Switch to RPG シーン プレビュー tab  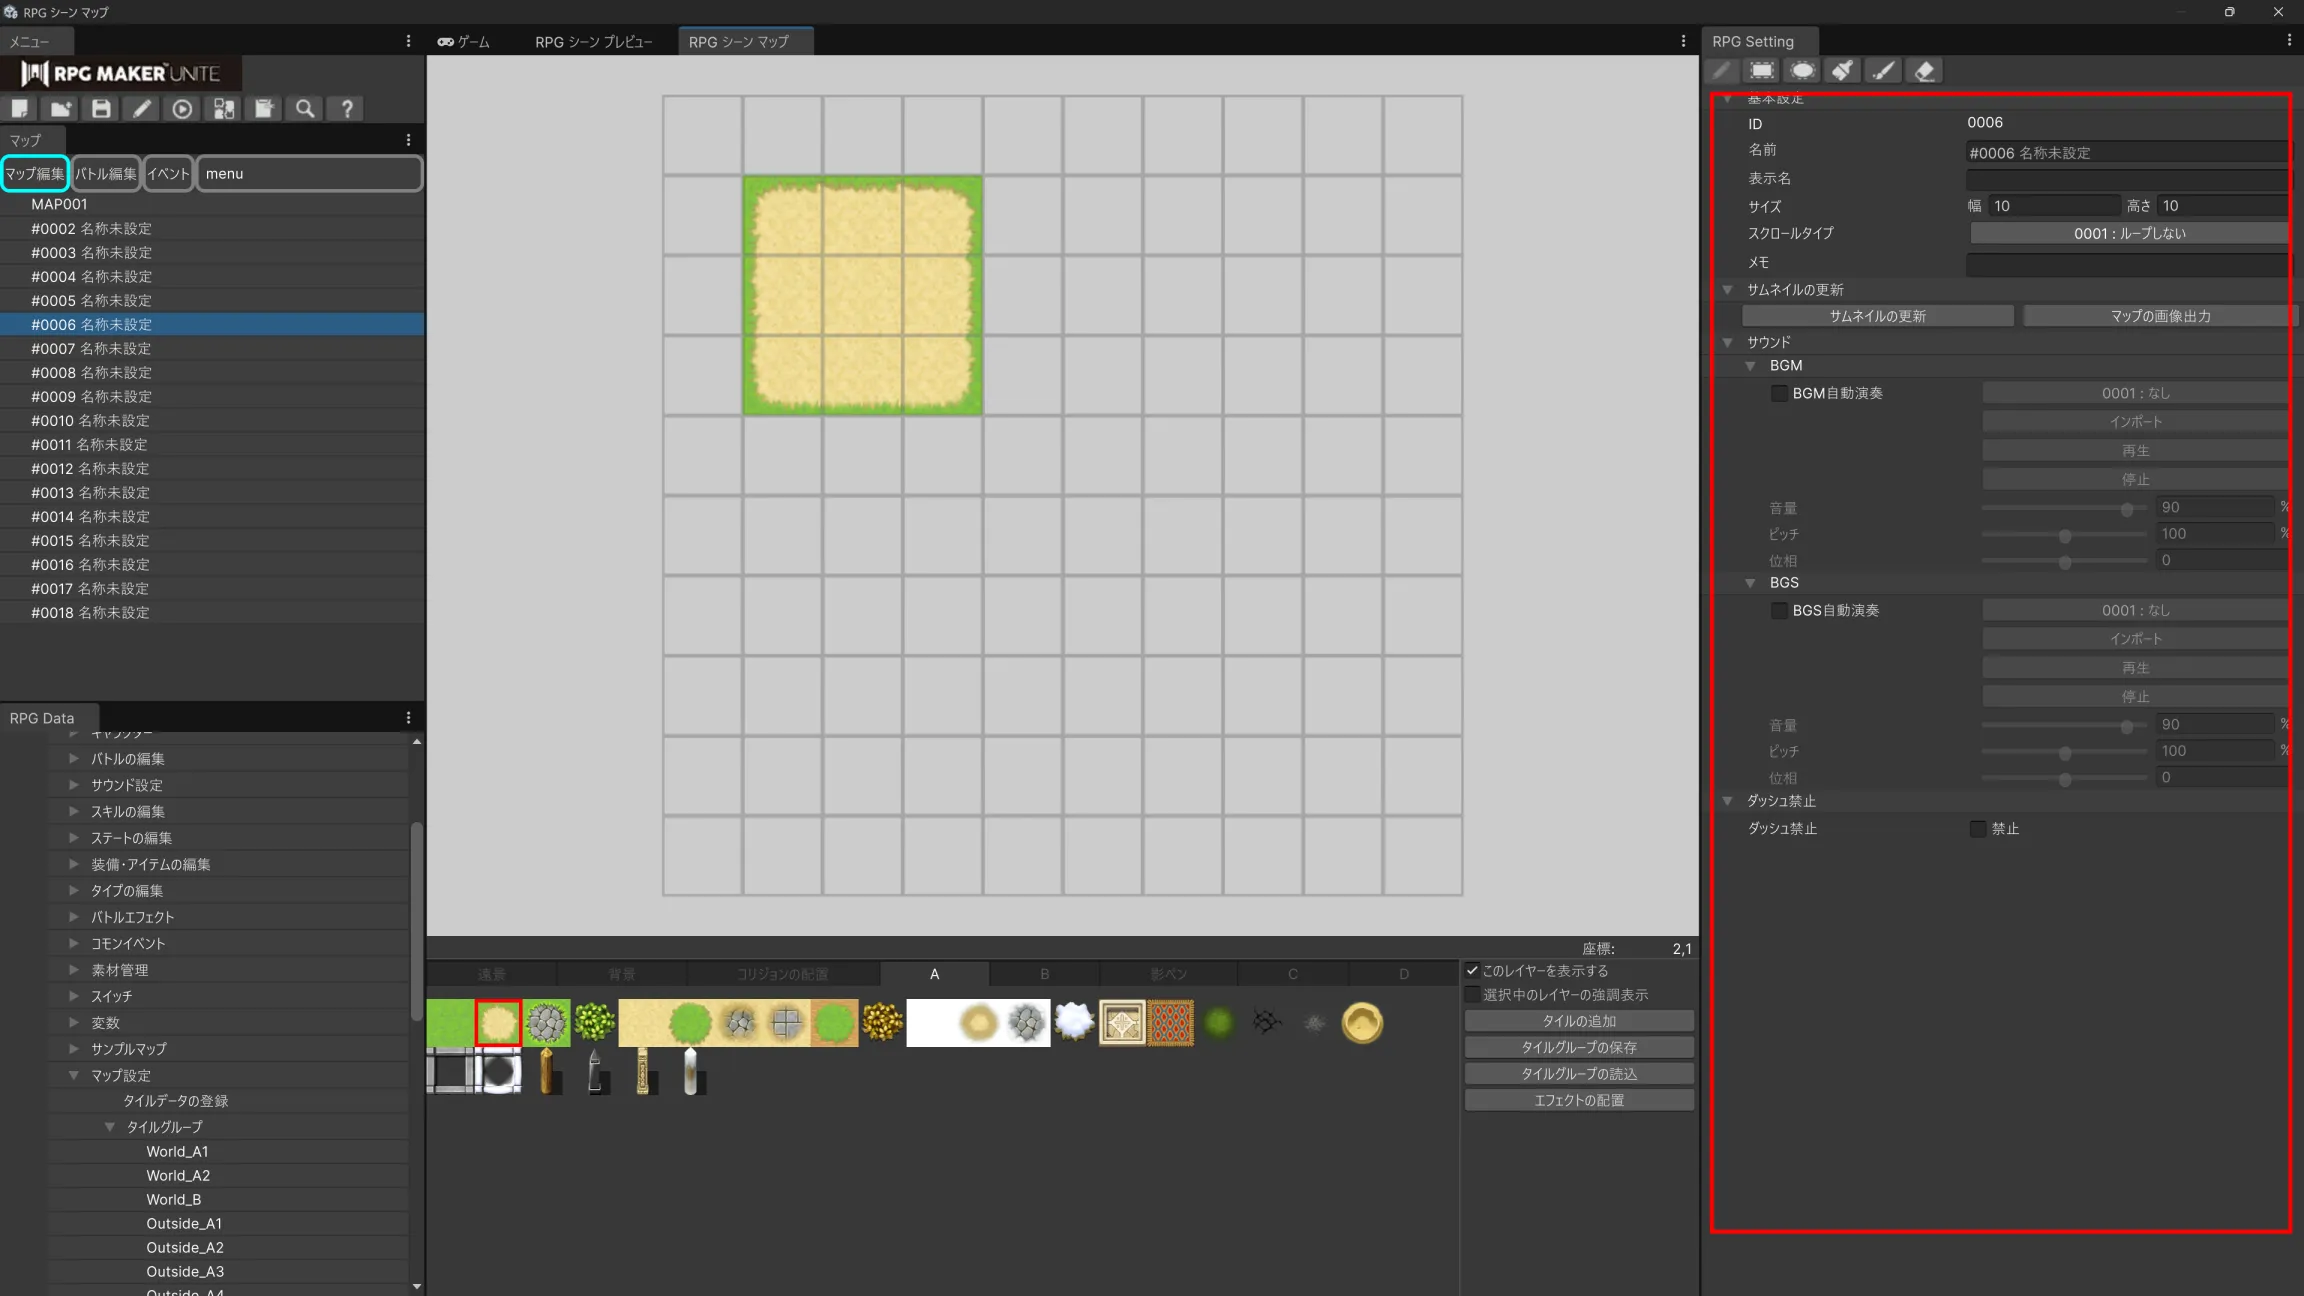[593, 42]
